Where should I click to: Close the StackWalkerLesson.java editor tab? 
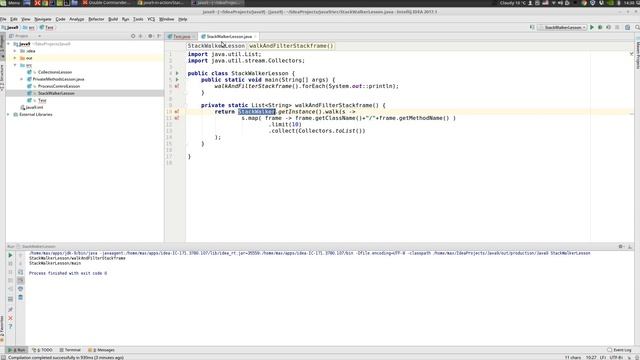(256, 36)
